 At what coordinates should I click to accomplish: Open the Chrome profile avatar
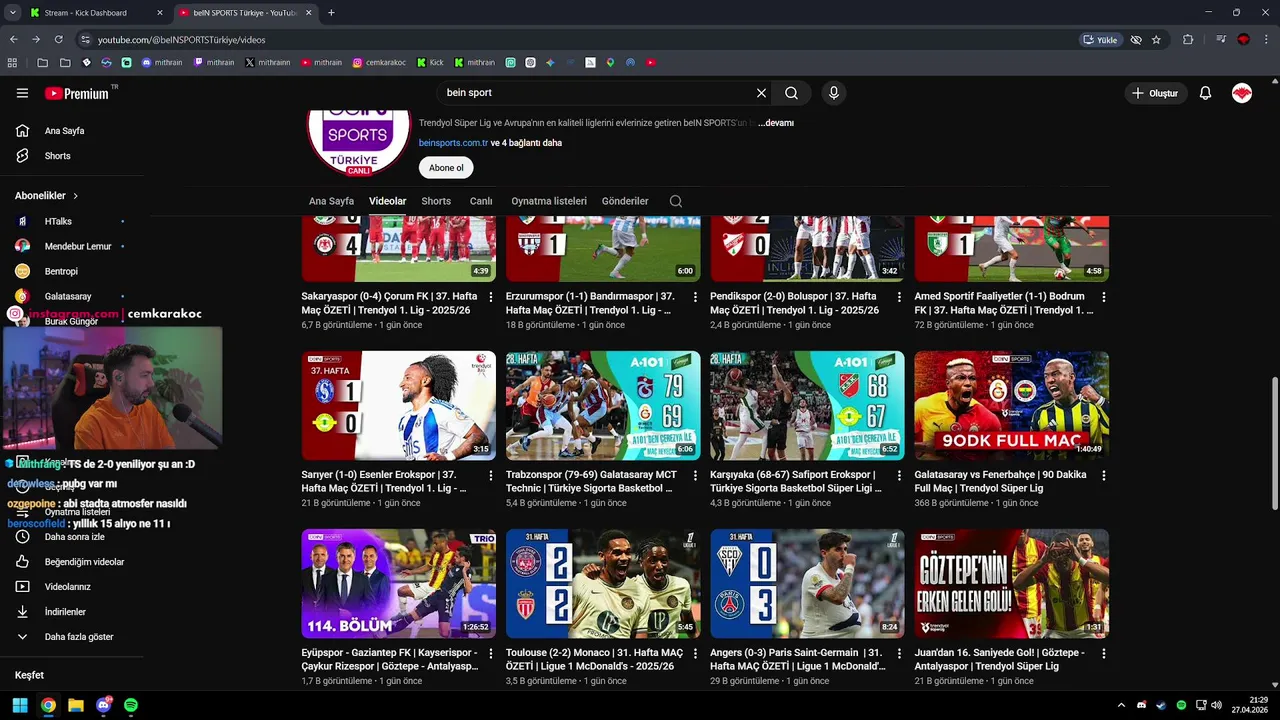point(1243,40)
